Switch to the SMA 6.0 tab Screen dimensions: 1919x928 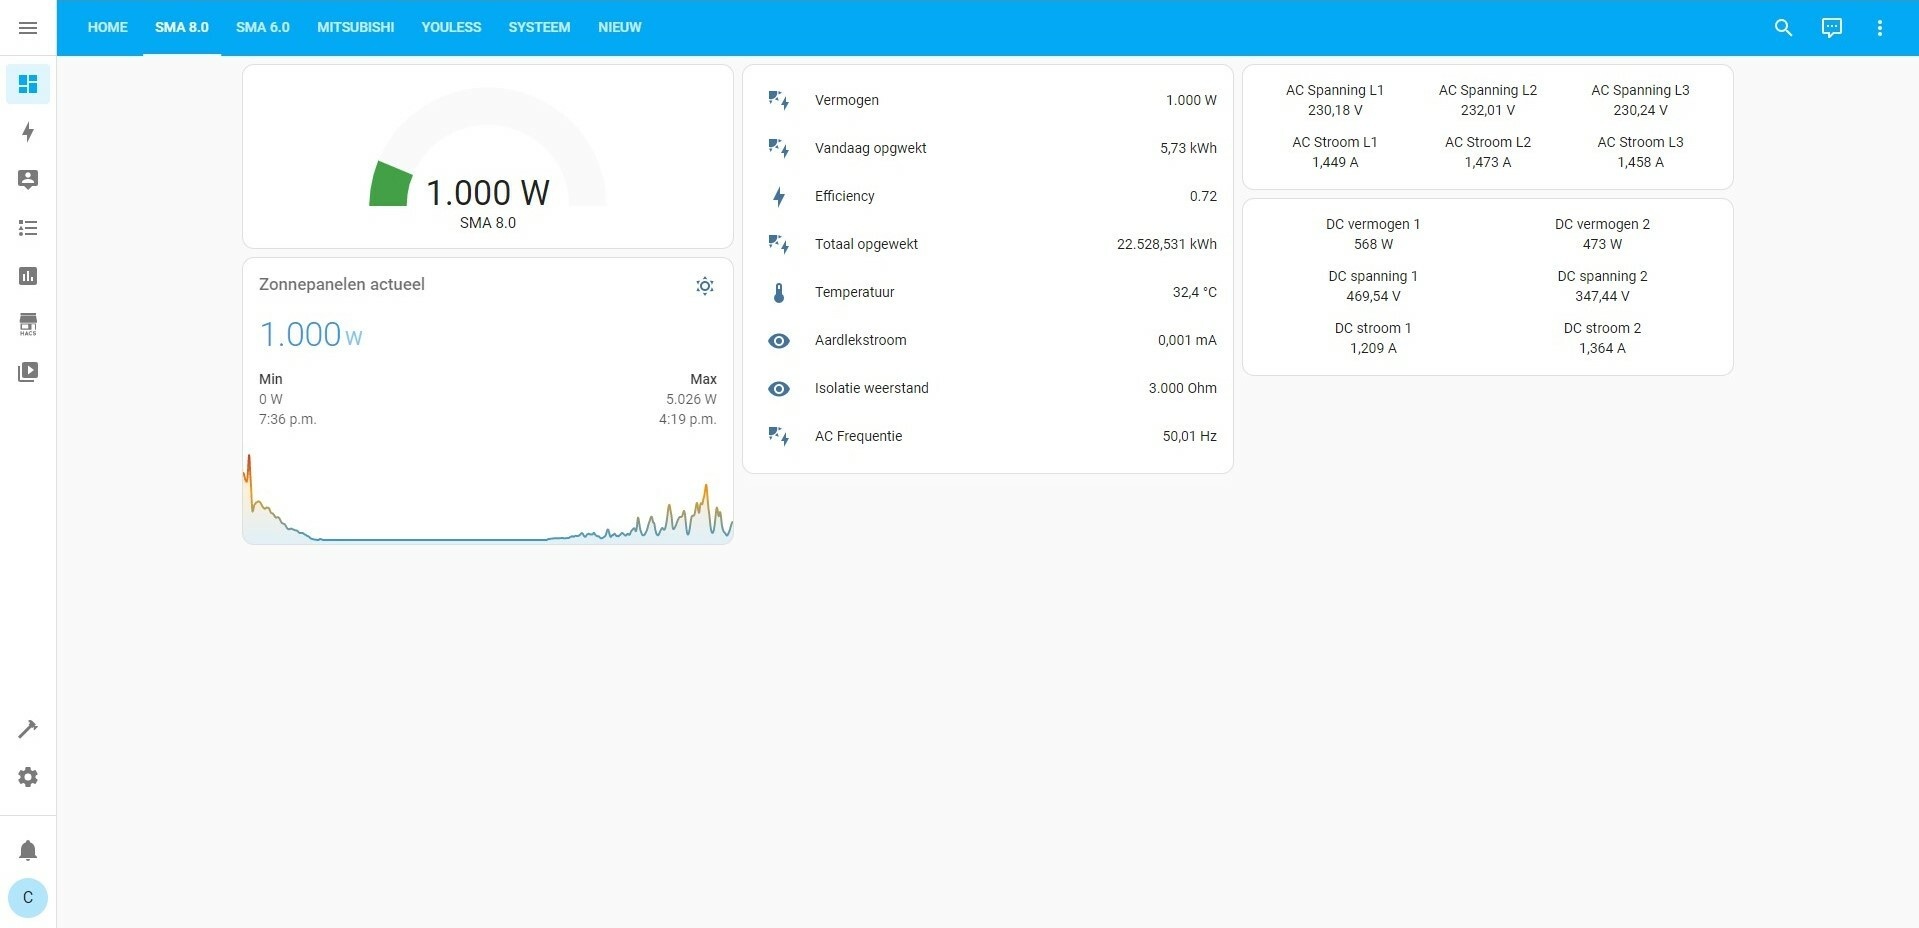(x=263, y=28)
